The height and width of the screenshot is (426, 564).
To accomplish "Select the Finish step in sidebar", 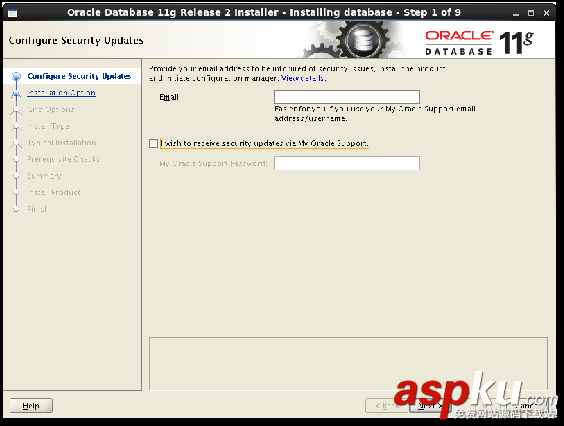I will point(37,209).
